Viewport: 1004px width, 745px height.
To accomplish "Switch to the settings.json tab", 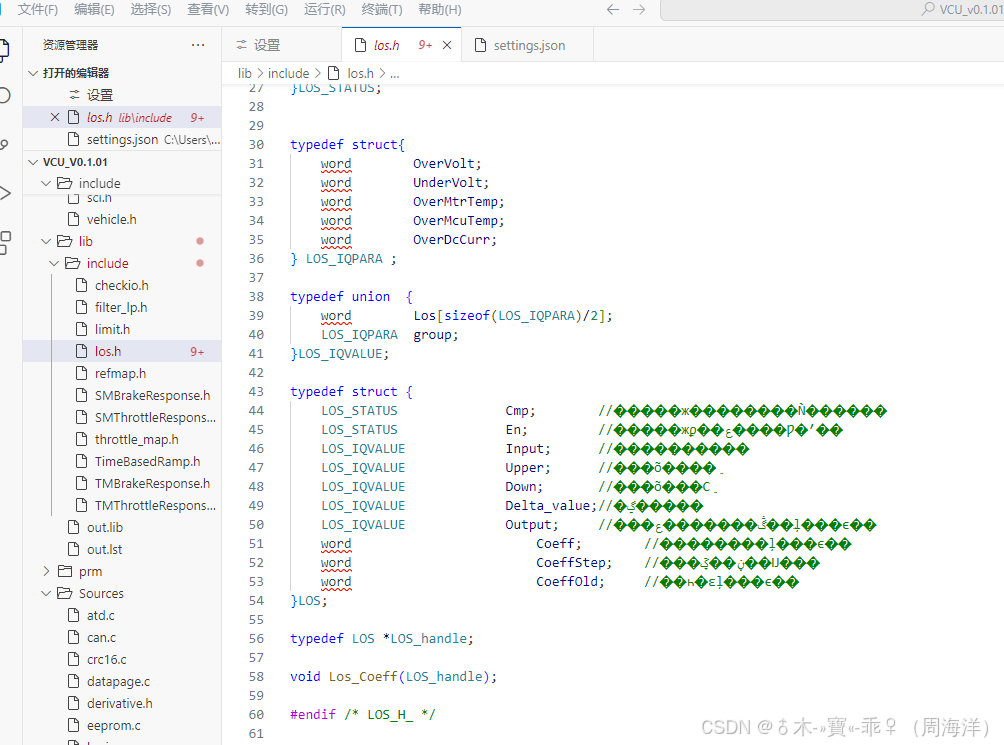I will pos(528,45).
